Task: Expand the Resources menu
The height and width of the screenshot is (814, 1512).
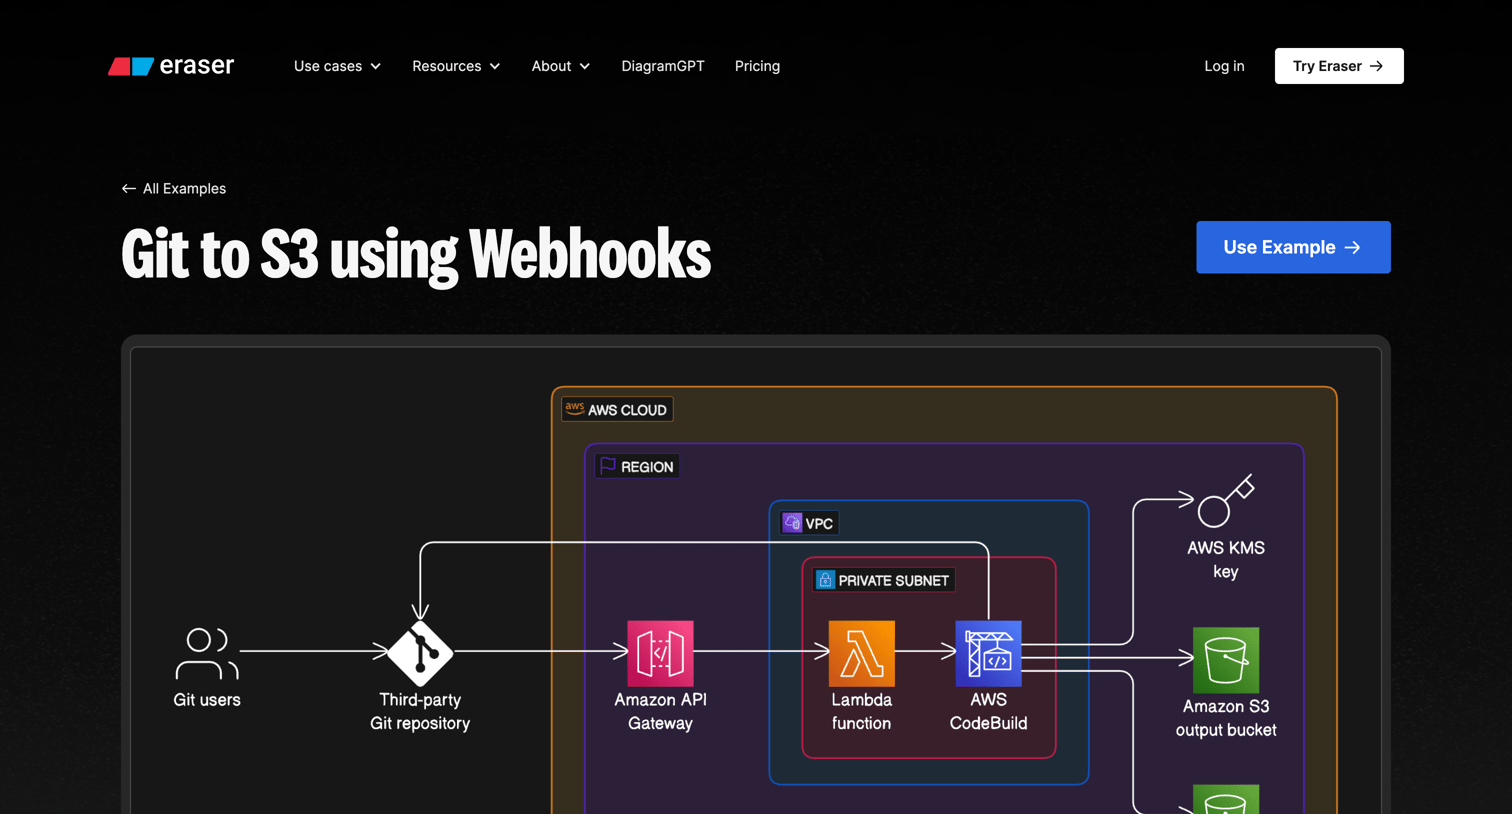Action: [x=456, y=66]
